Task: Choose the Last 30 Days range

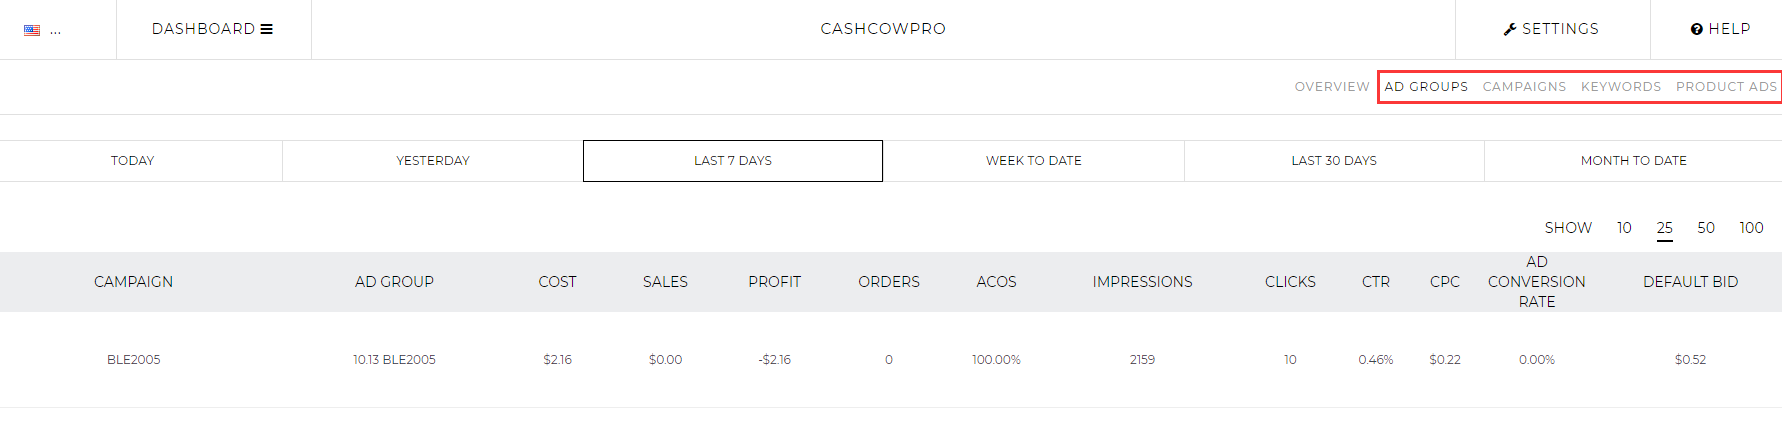Action: [1334, 161]
